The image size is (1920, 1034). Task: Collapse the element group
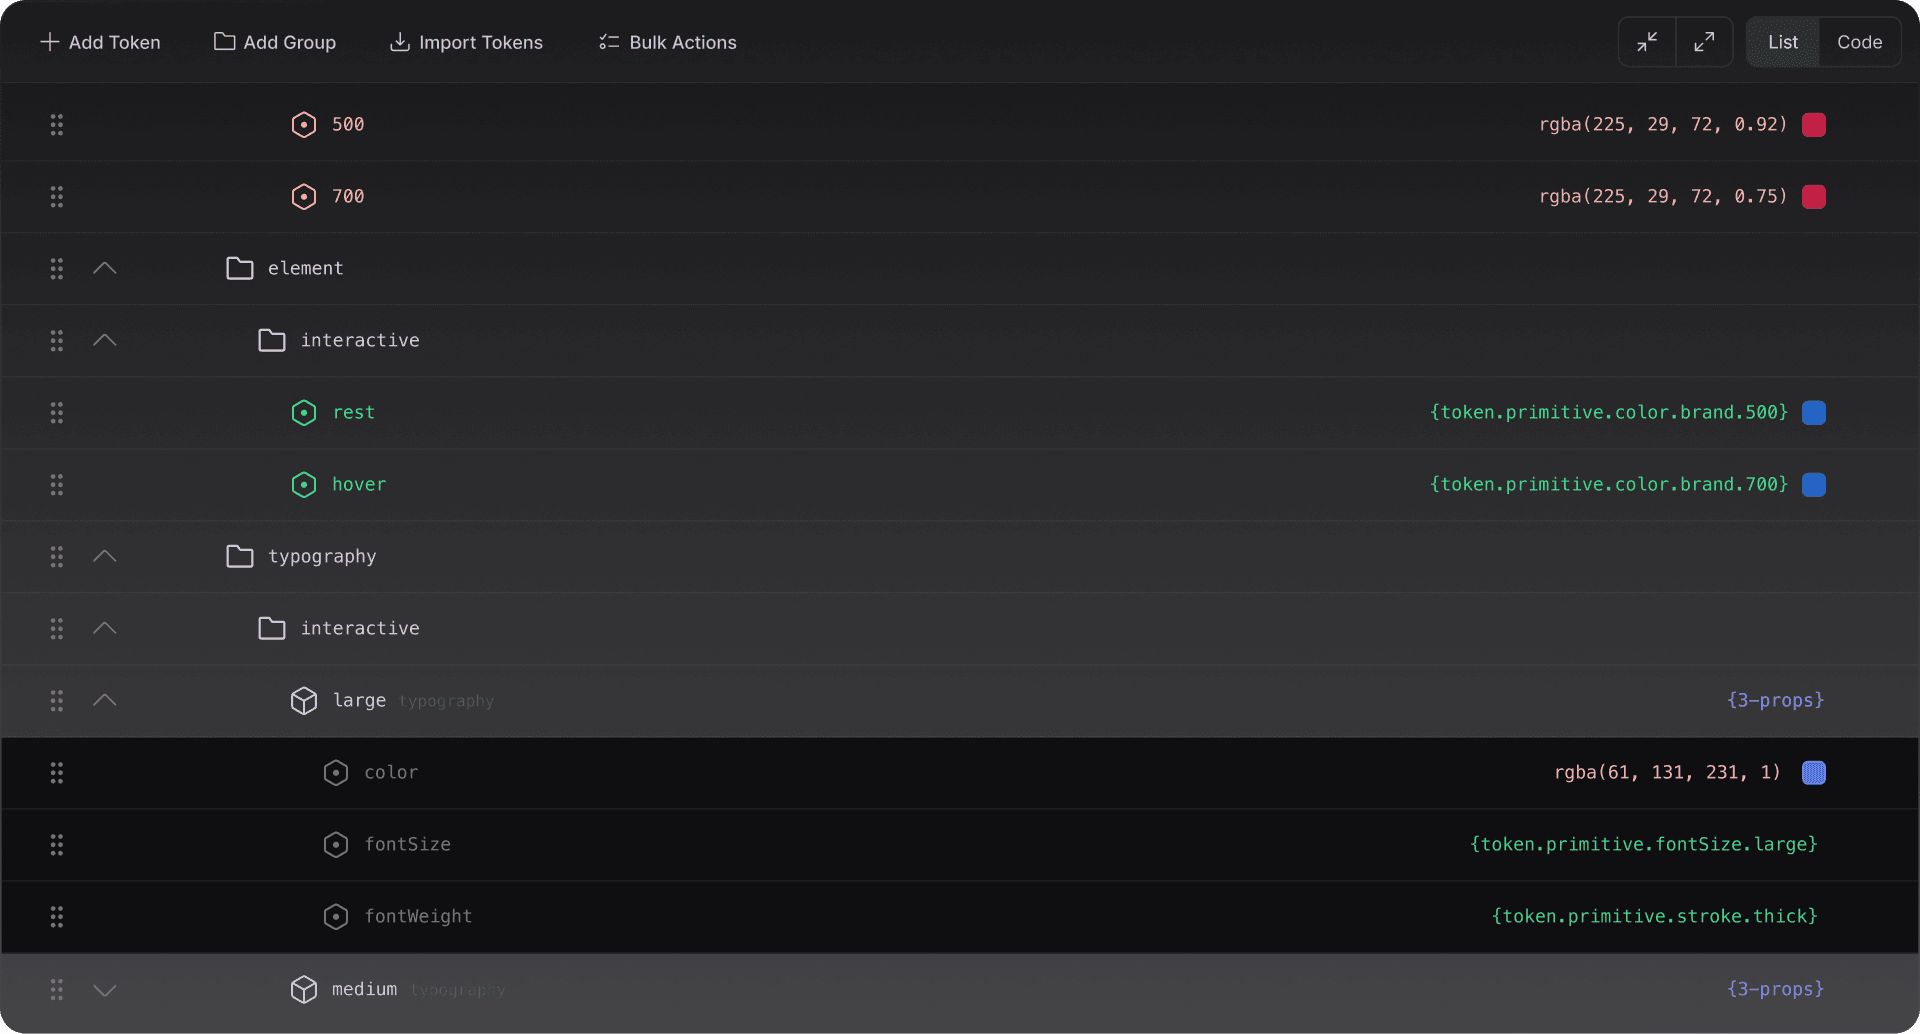coord(105,268)
